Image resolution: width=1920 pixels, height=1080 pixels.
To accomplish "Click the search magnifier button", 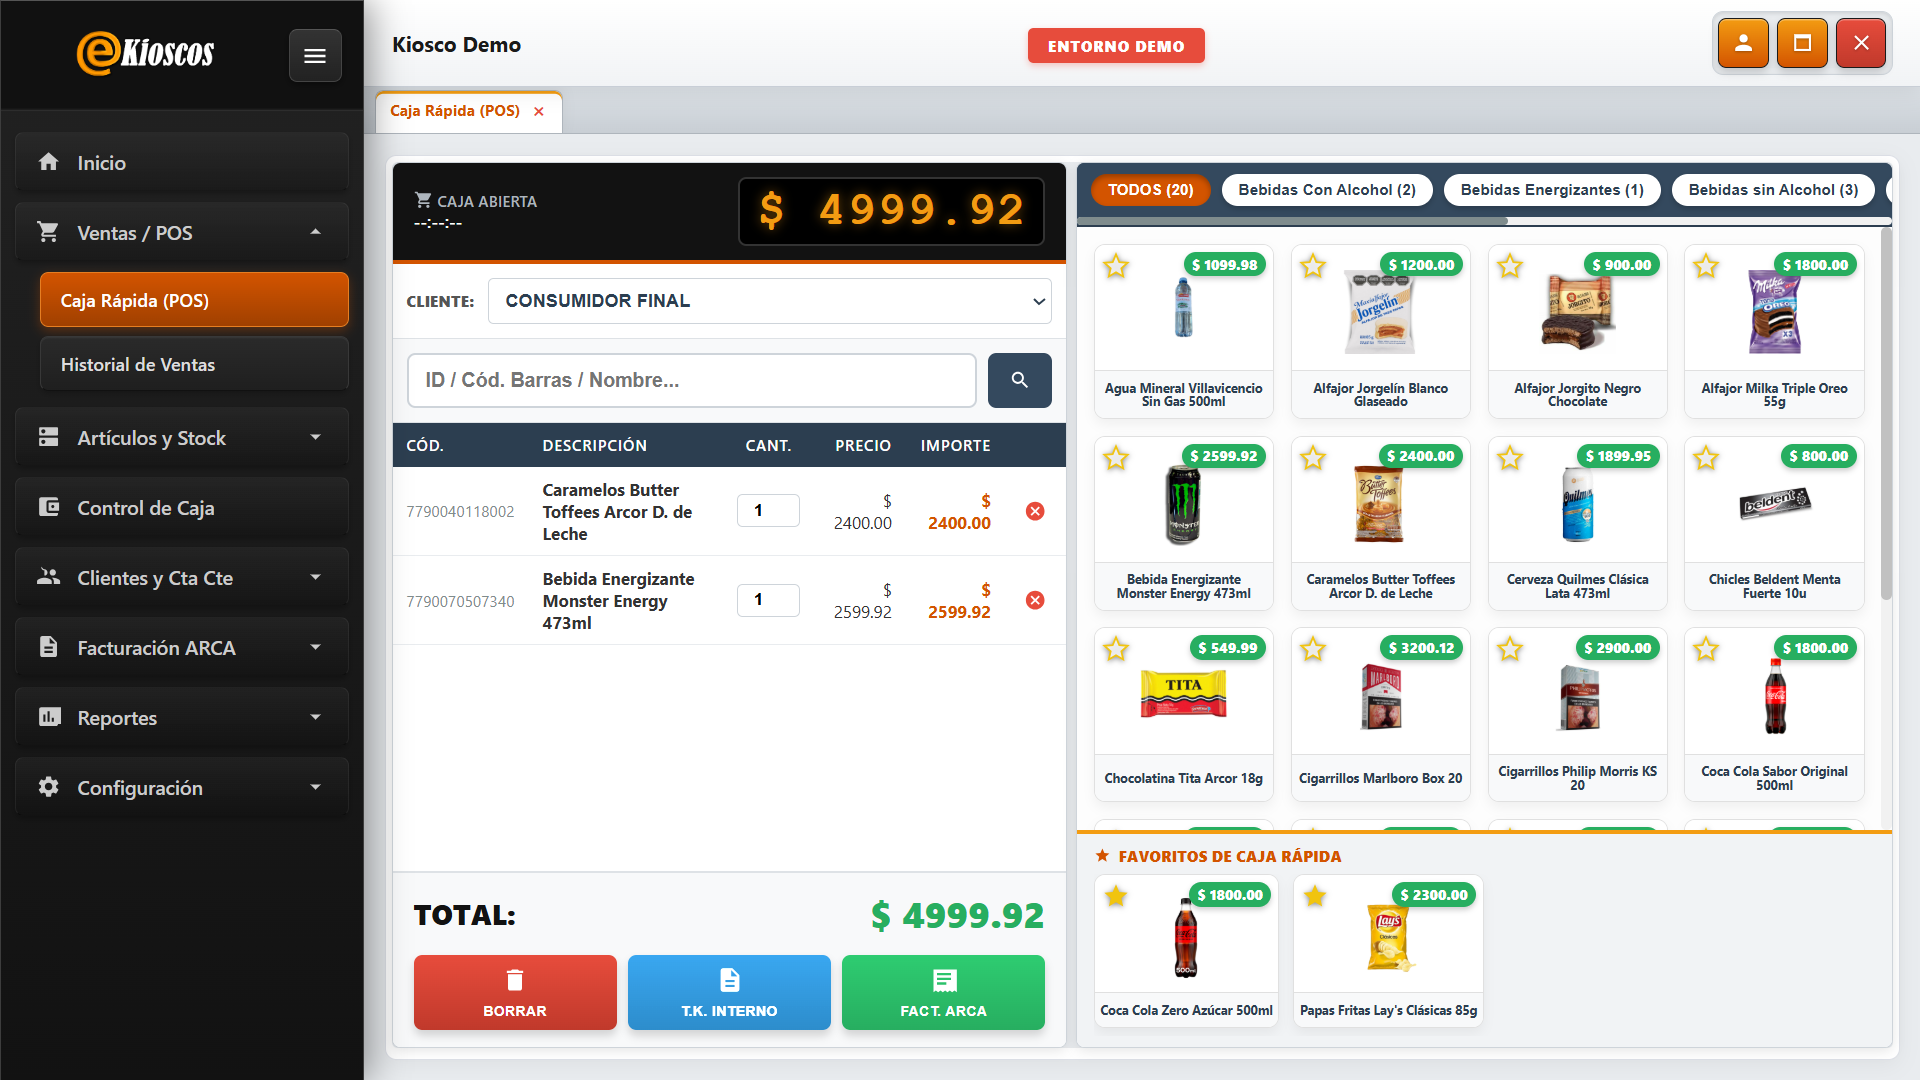I will (1019, 380).
